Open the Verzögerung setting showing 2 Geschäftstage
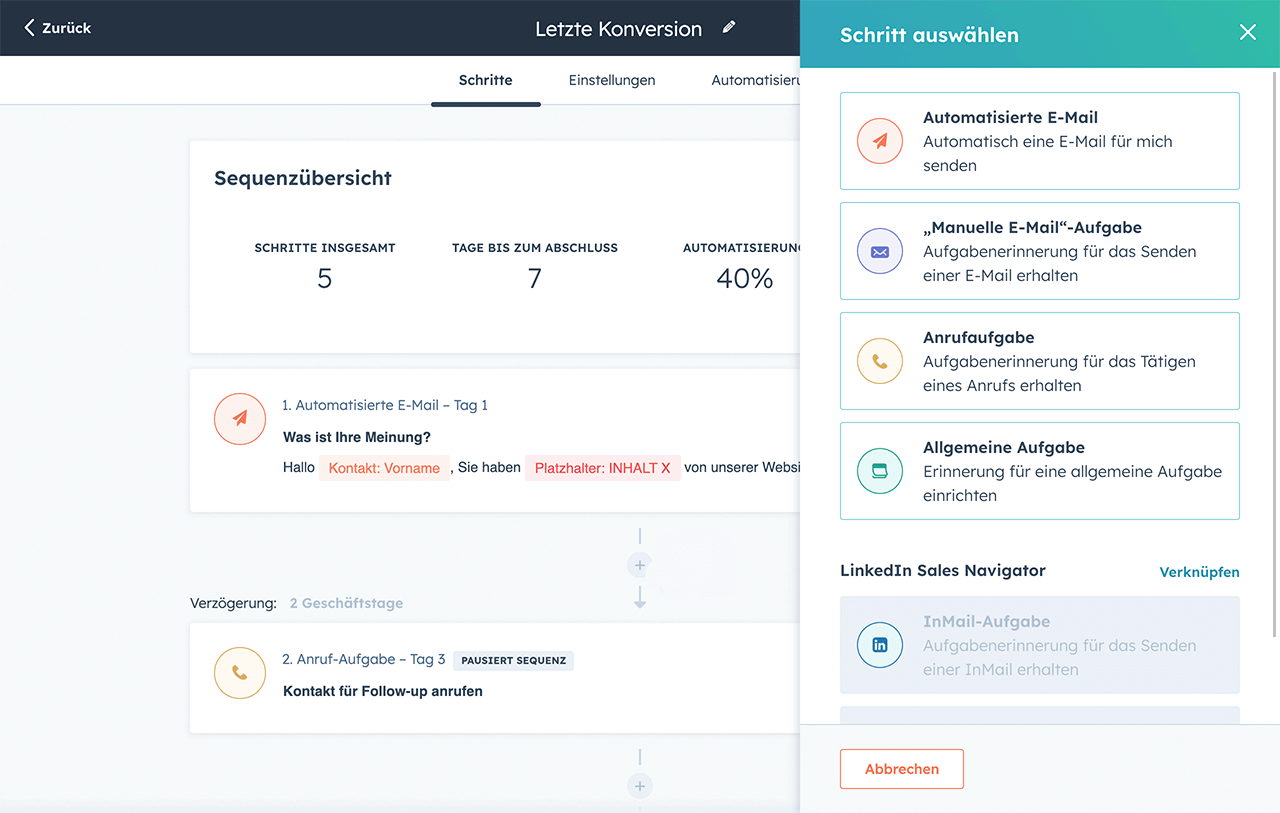 344,603
